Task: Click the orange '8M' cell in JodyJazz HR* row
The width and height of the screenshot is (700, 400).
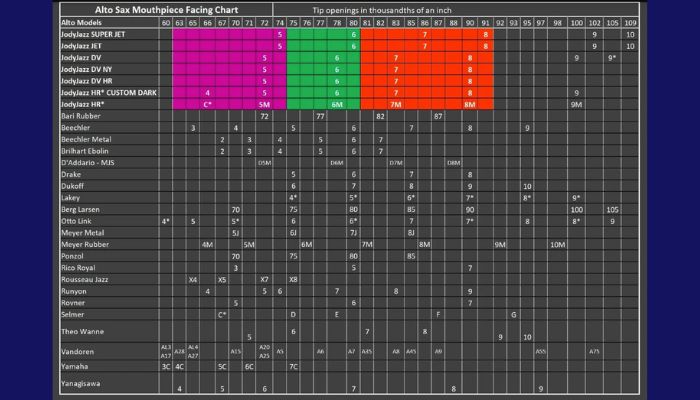Action: (470, 104)
